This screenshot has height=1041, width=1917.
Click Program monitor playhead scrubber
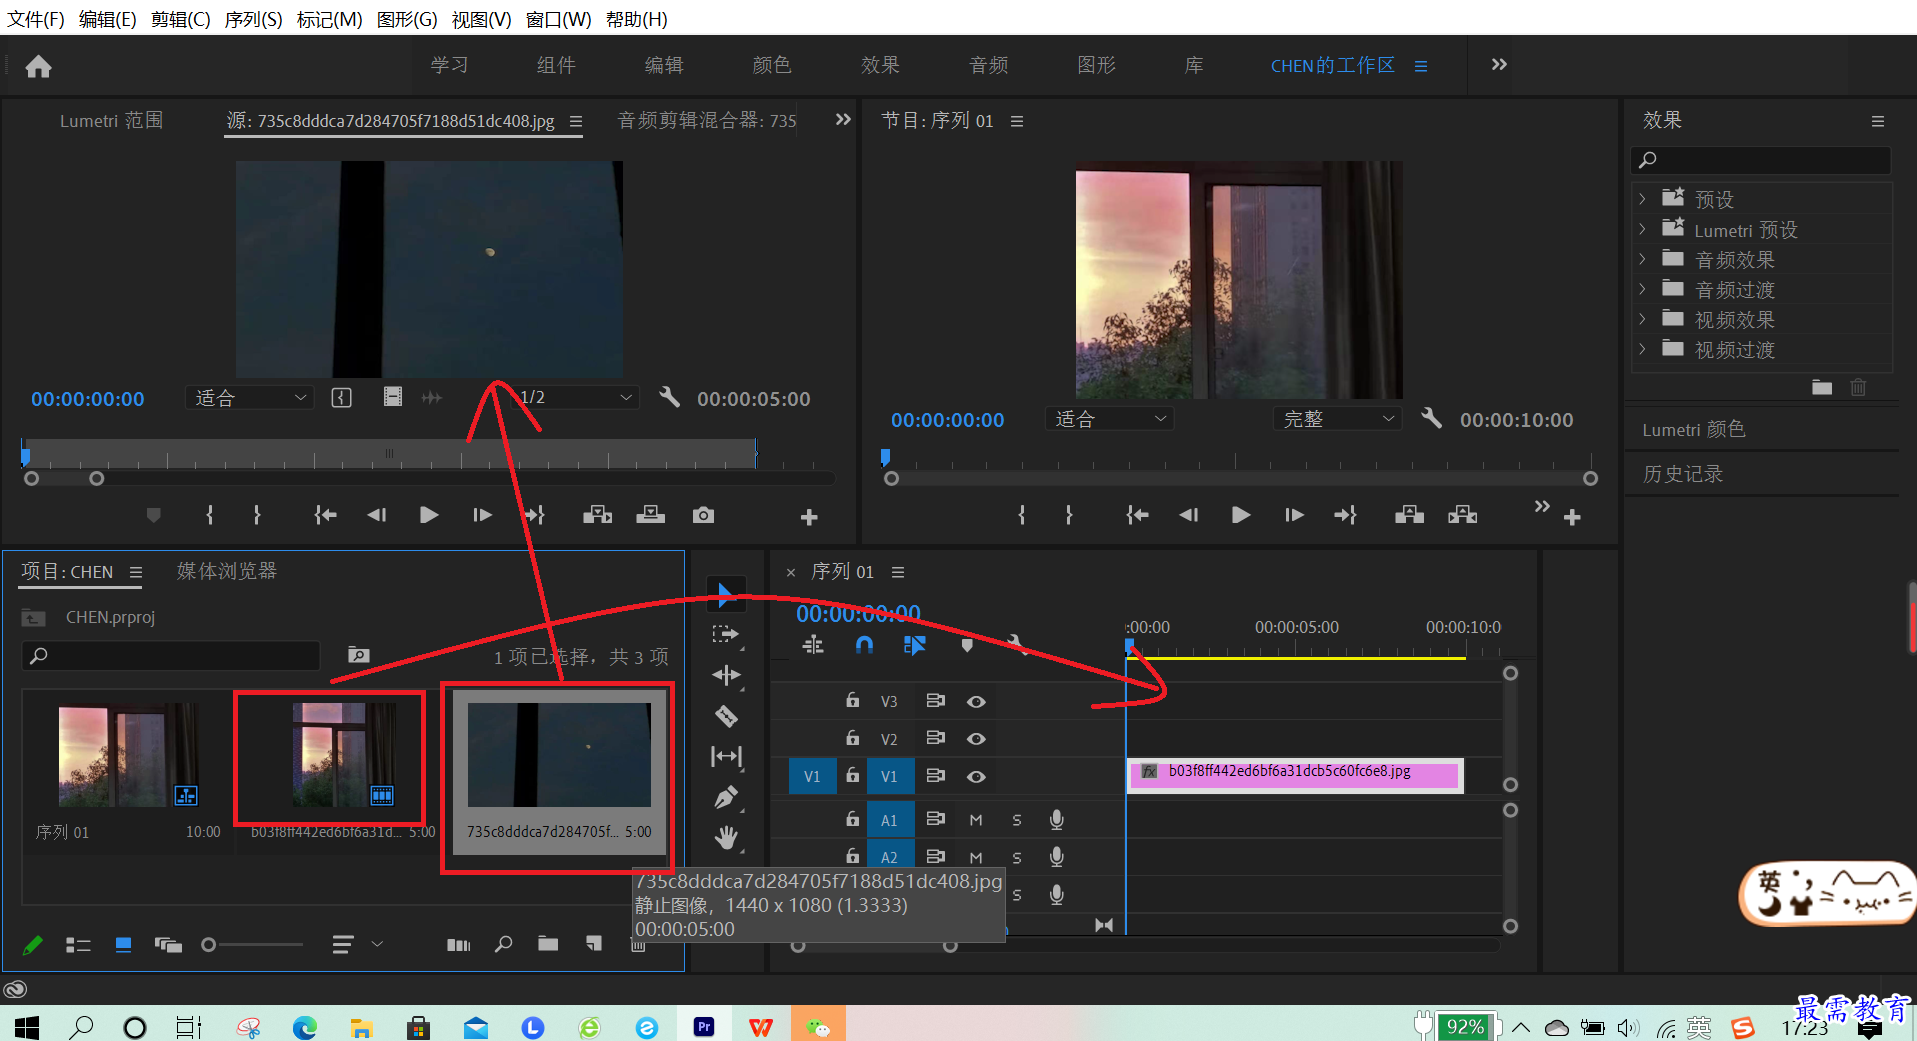pos(885,457)
